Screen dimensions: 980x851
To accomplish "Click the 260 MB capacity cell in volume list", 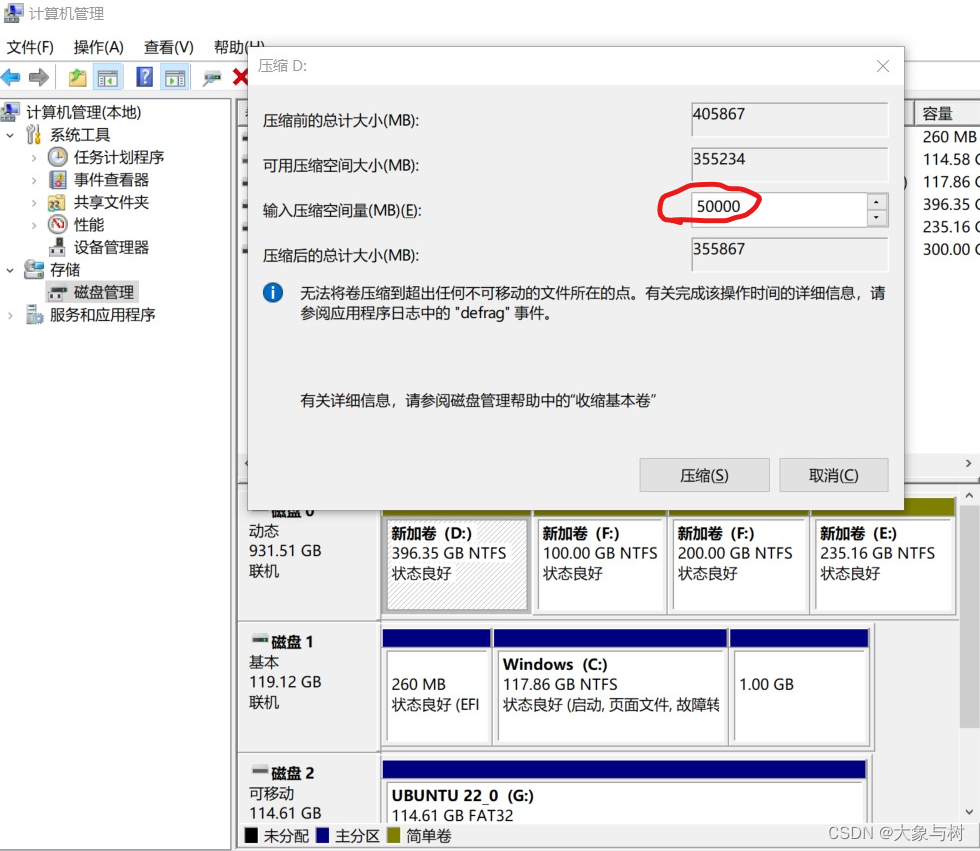I will [950, 137].
